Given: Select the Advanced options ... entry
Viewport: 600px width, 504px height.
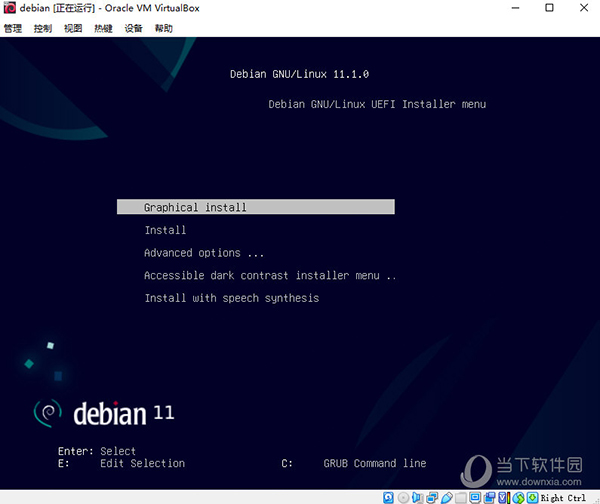Looking at the screenshot, I should [204, 253].
